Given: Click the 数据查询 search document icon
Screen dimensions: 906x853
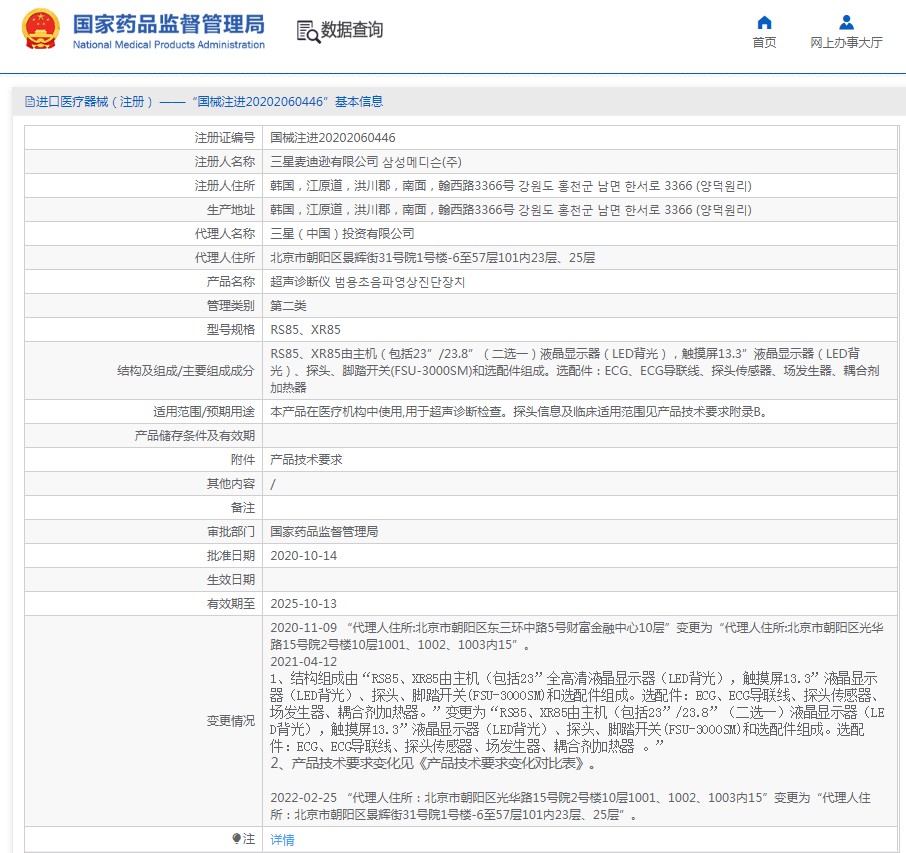Looking at the screenshot, I should point(308,31).
